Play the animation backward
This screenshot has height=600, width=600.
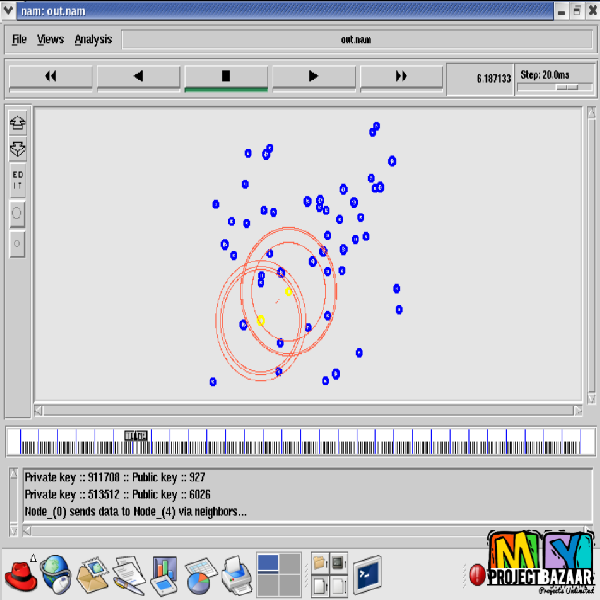139,77
